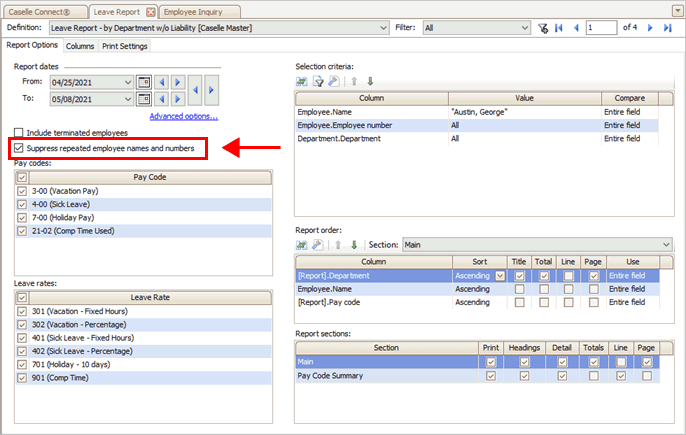Click the first icon in Selection criteria toolbar
The height and width of the screenshot is (435, 686).
click(302, 81)
